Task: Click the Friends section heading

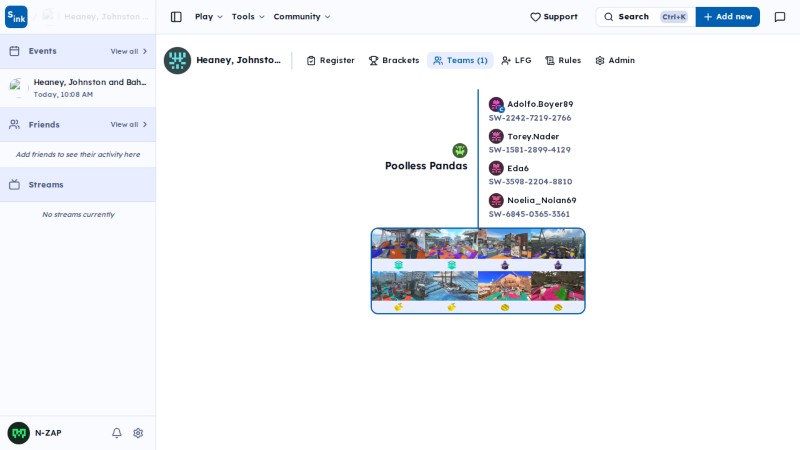Action: 44,124
